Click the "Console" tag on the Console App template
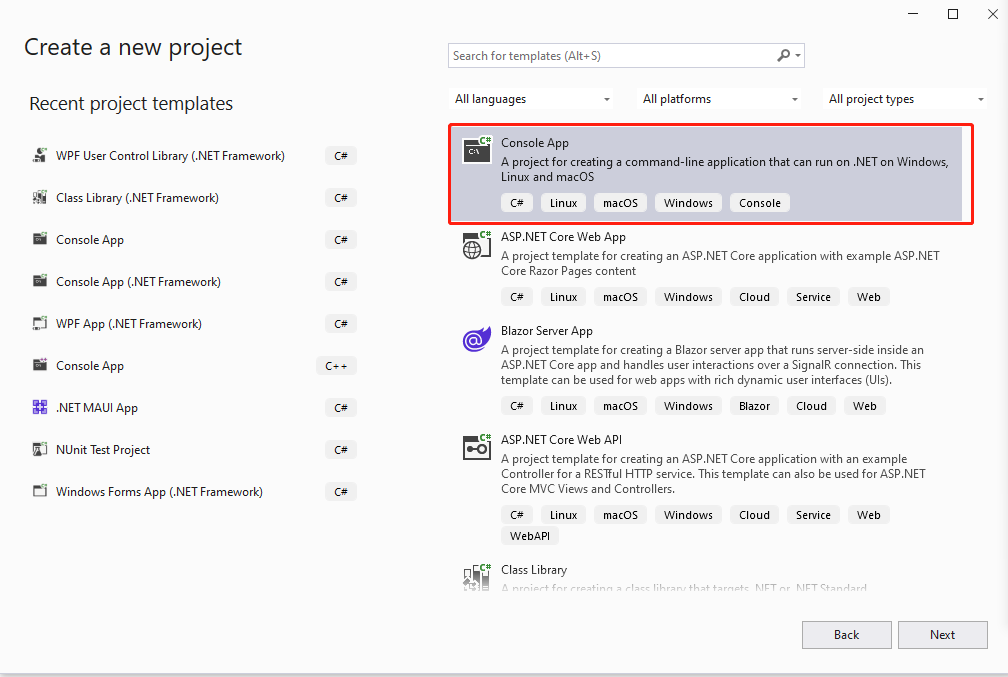The image size is (1008, 677). point(760,203)
